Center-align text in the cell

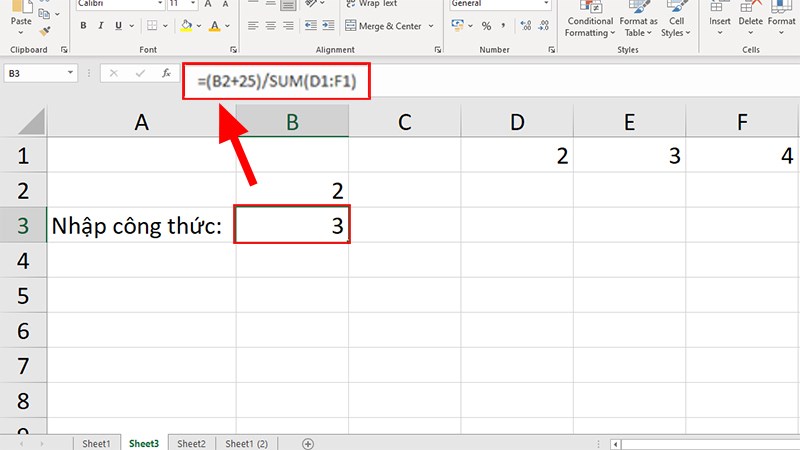(271, 26)
